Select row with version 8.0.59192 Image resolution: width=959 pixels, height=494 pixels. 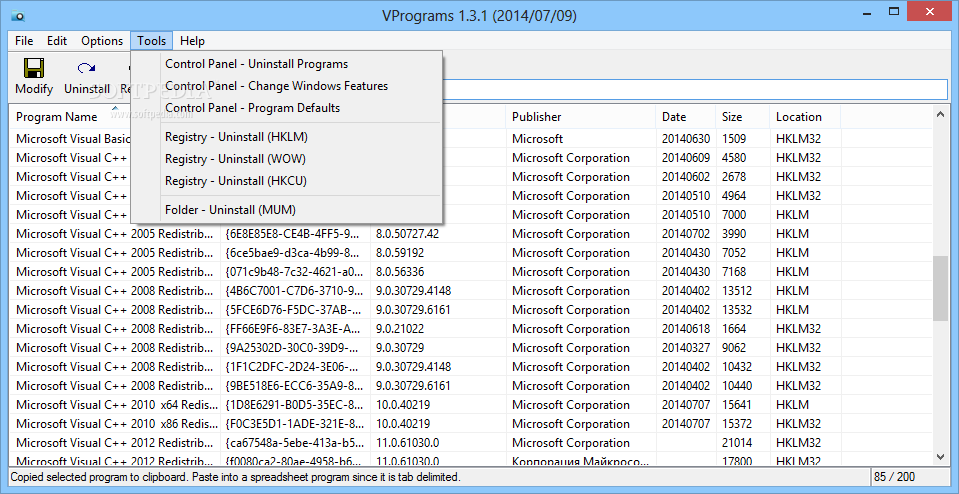(471, 253)
